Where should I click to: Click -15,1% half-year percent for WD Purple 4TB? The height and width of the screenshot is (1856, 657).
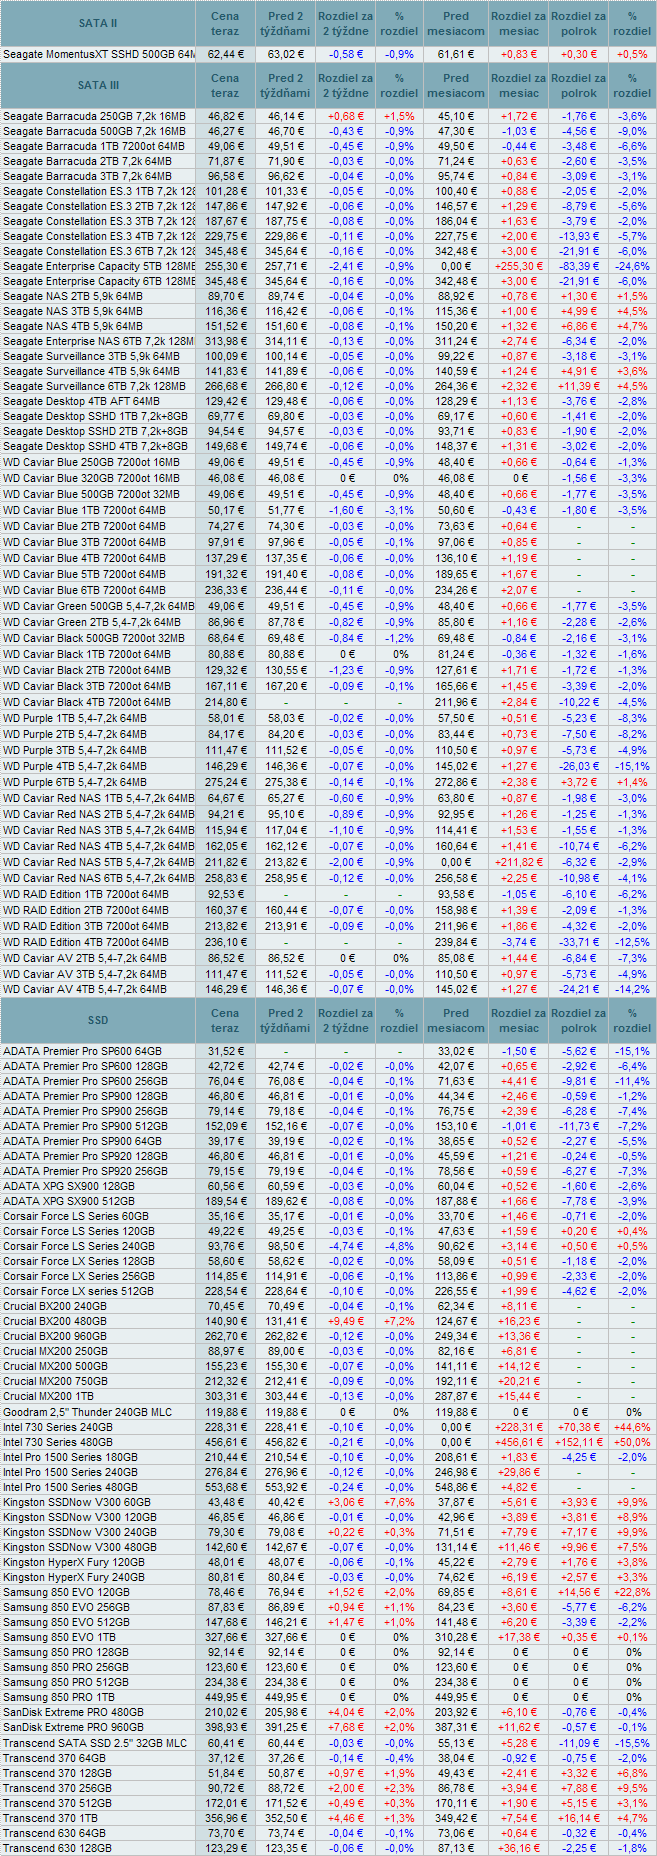tap(632, 766)
